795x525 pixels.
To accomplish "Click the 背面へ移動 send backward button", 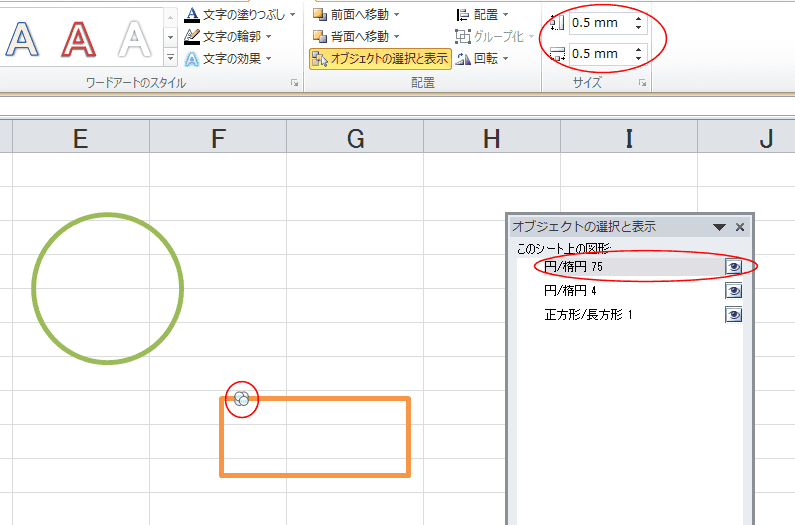I will pyautogui.click(x=351, y=37).
